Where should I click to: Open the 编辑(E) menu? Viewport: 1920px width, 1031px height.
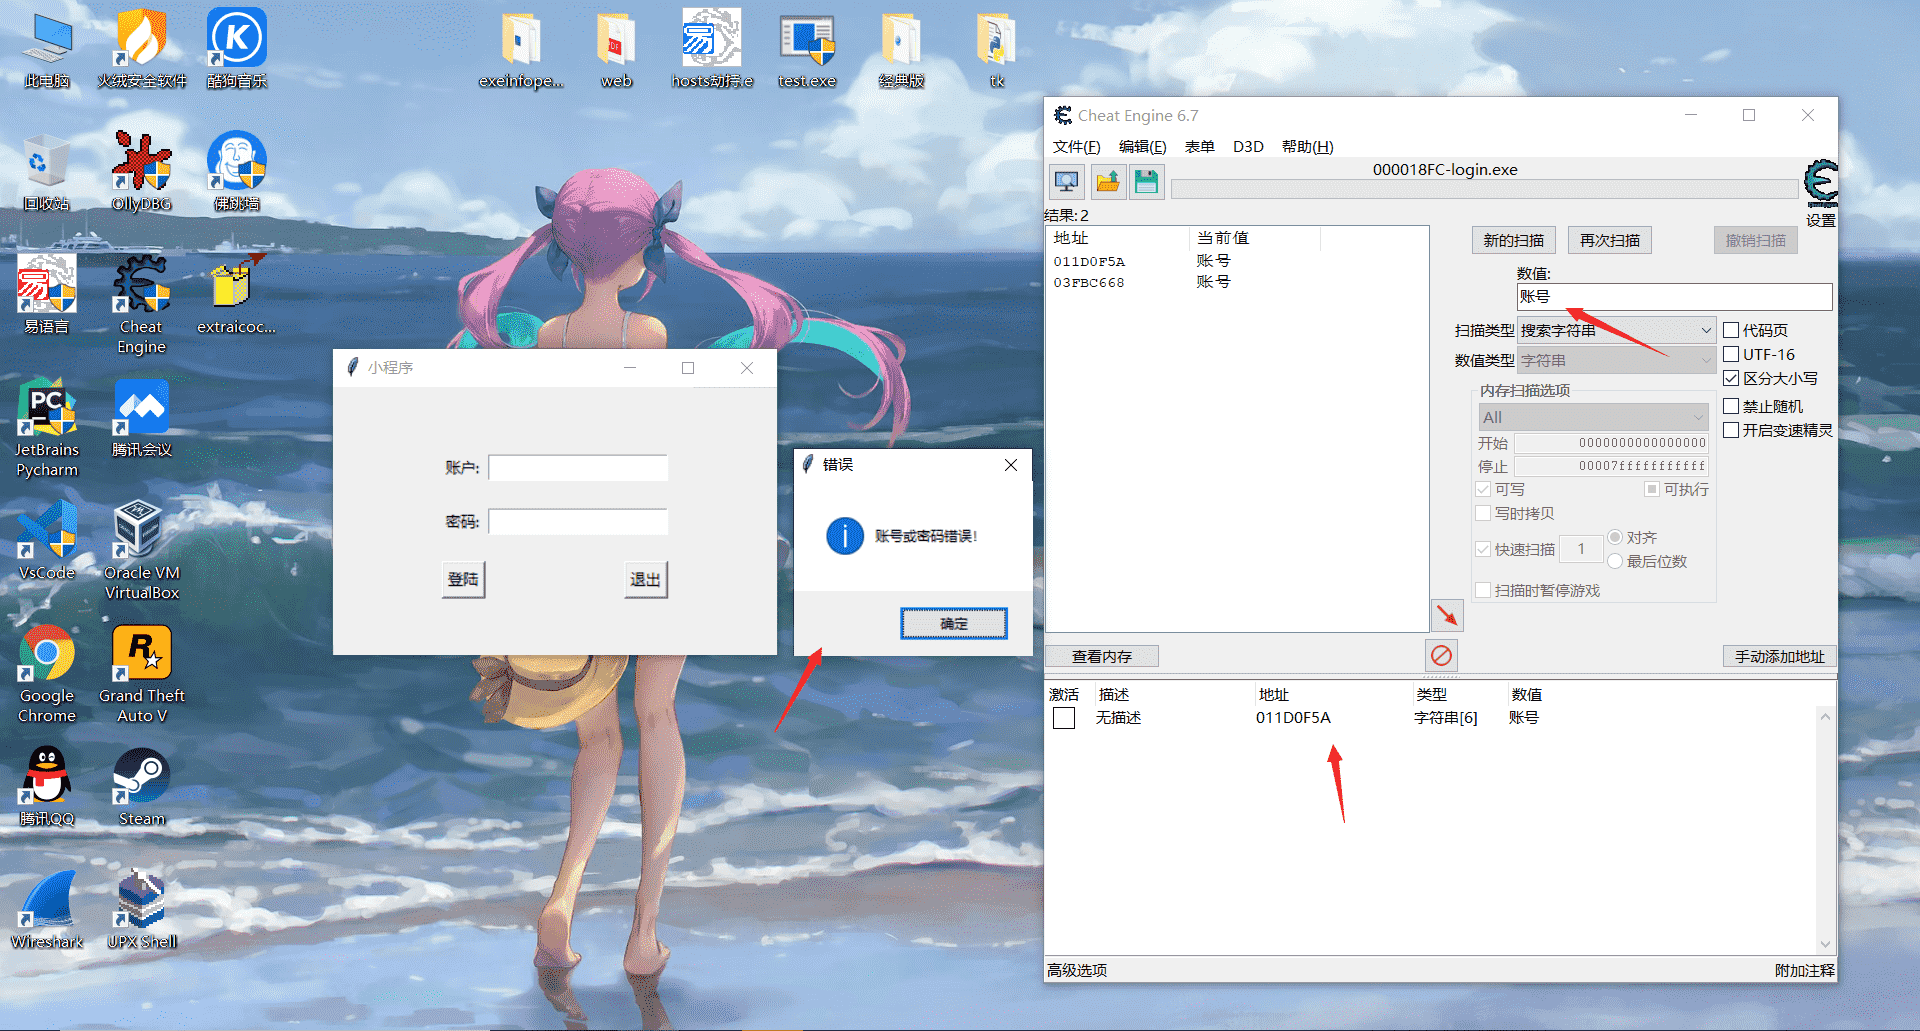pyautogui.click(x=1142, y=147)
